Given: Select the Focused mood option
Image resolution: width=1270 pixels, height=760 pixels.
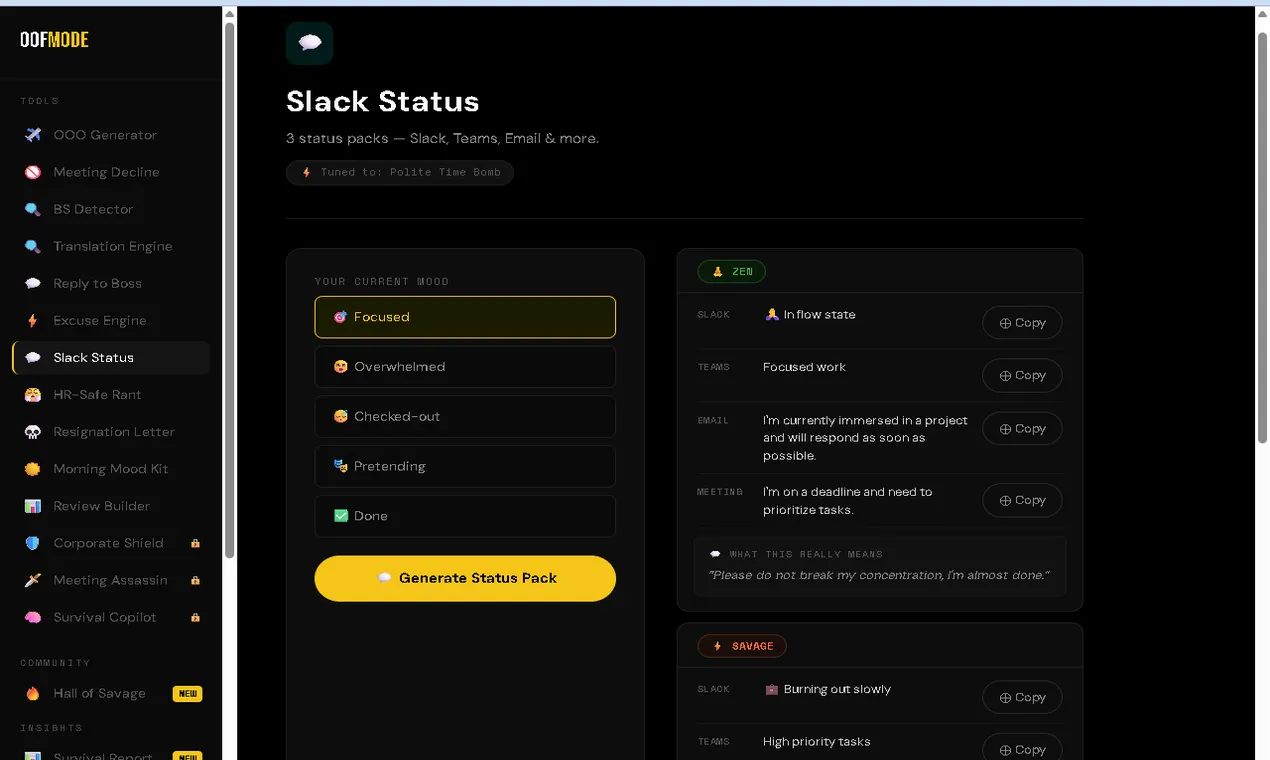Looking at the screenshot, I should pyautogui.click(x=465, y=317).
